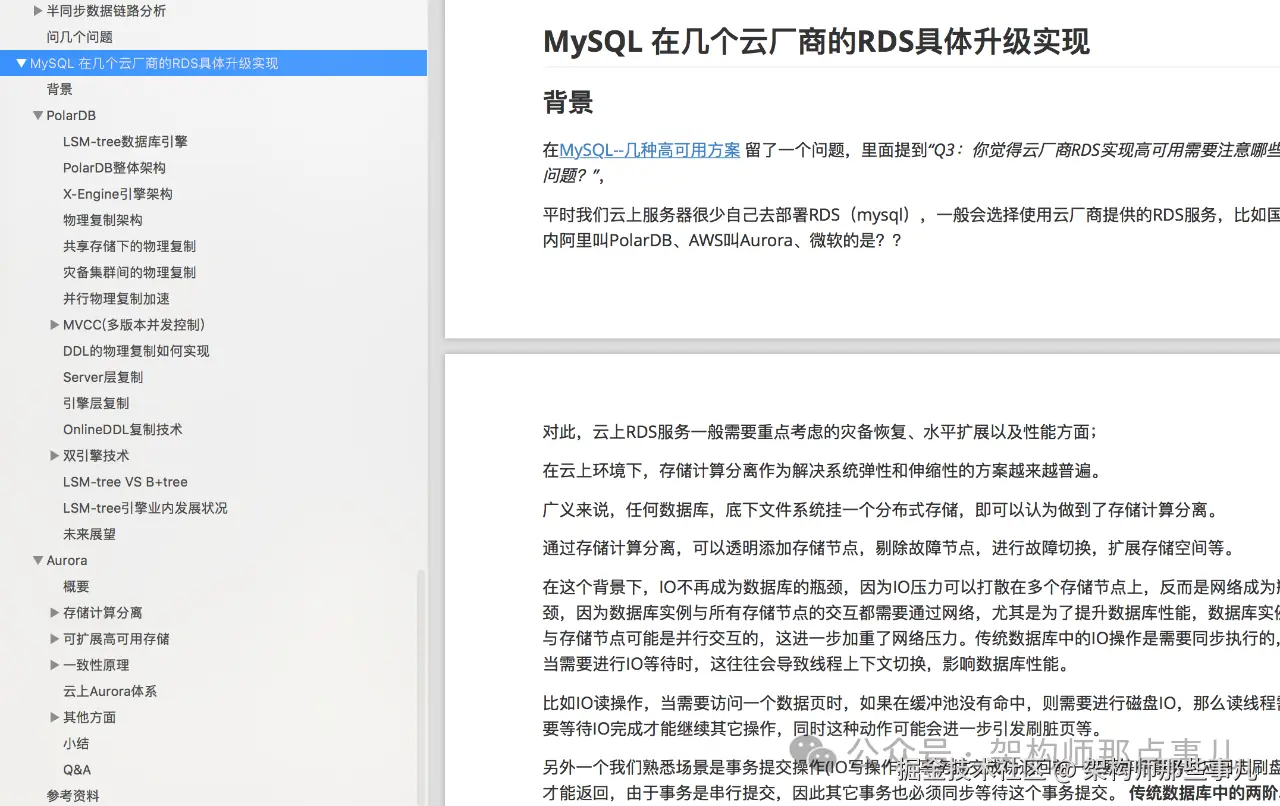1280x806 pixels.
Task: Expand the 可扩展高可用存储 outline node
Action: point(54,638)
